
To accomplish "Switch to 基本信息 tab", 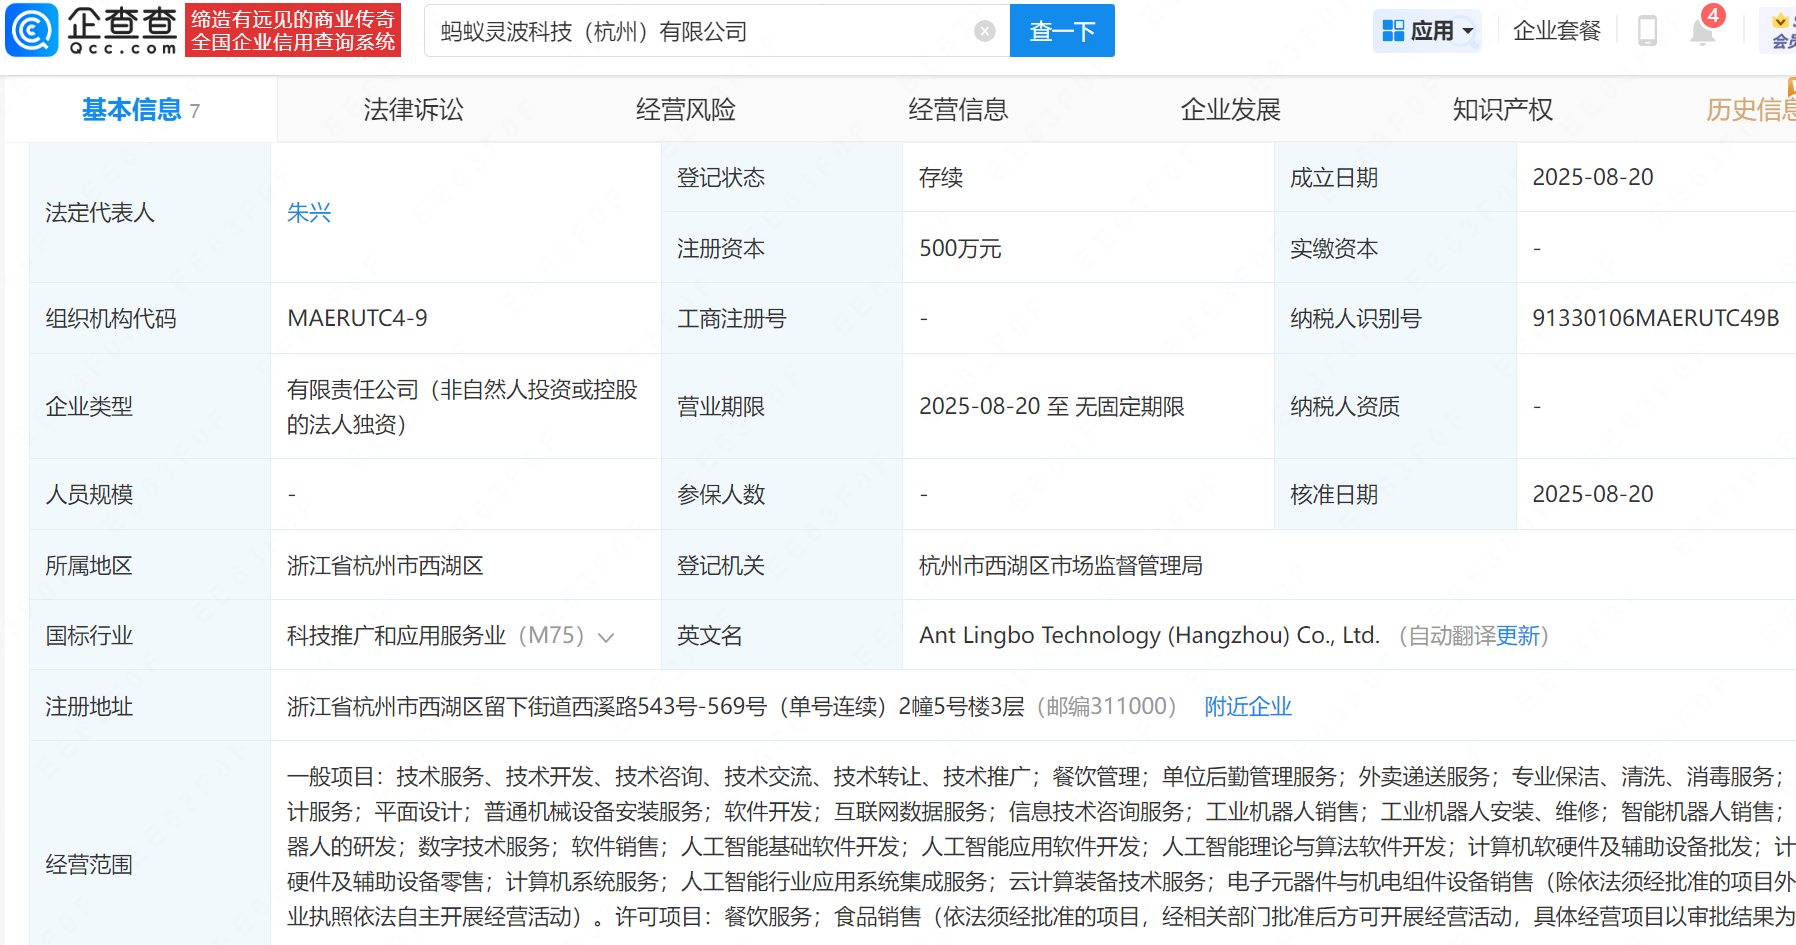I will (x=141, y=109).
